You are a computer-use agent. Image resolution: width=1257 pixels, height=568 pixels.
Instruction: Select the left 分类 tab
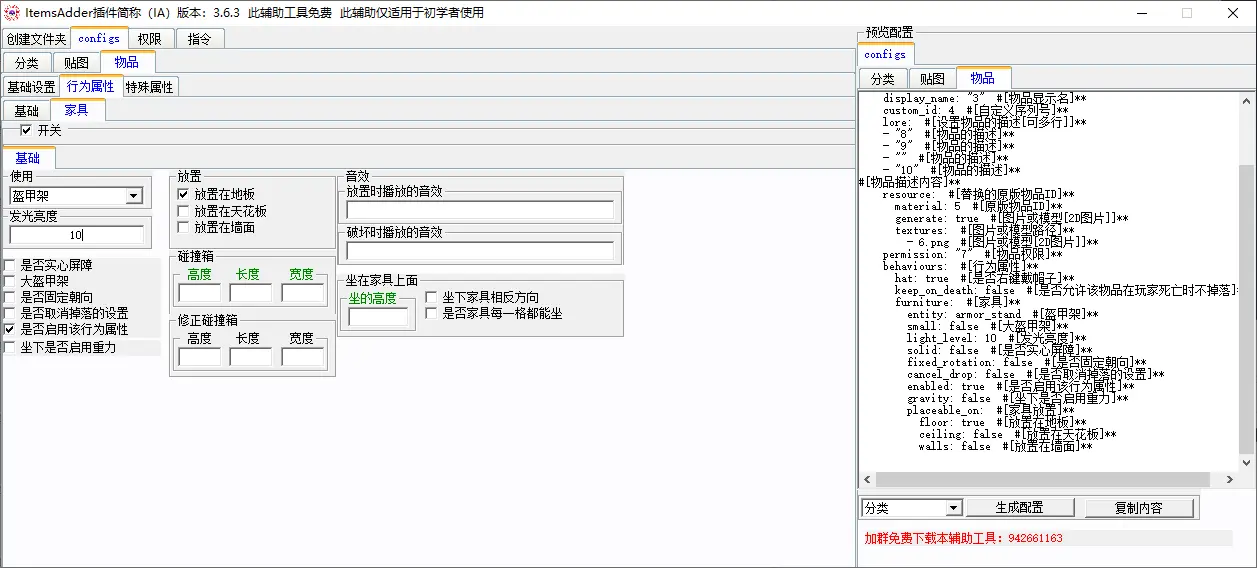27,62
